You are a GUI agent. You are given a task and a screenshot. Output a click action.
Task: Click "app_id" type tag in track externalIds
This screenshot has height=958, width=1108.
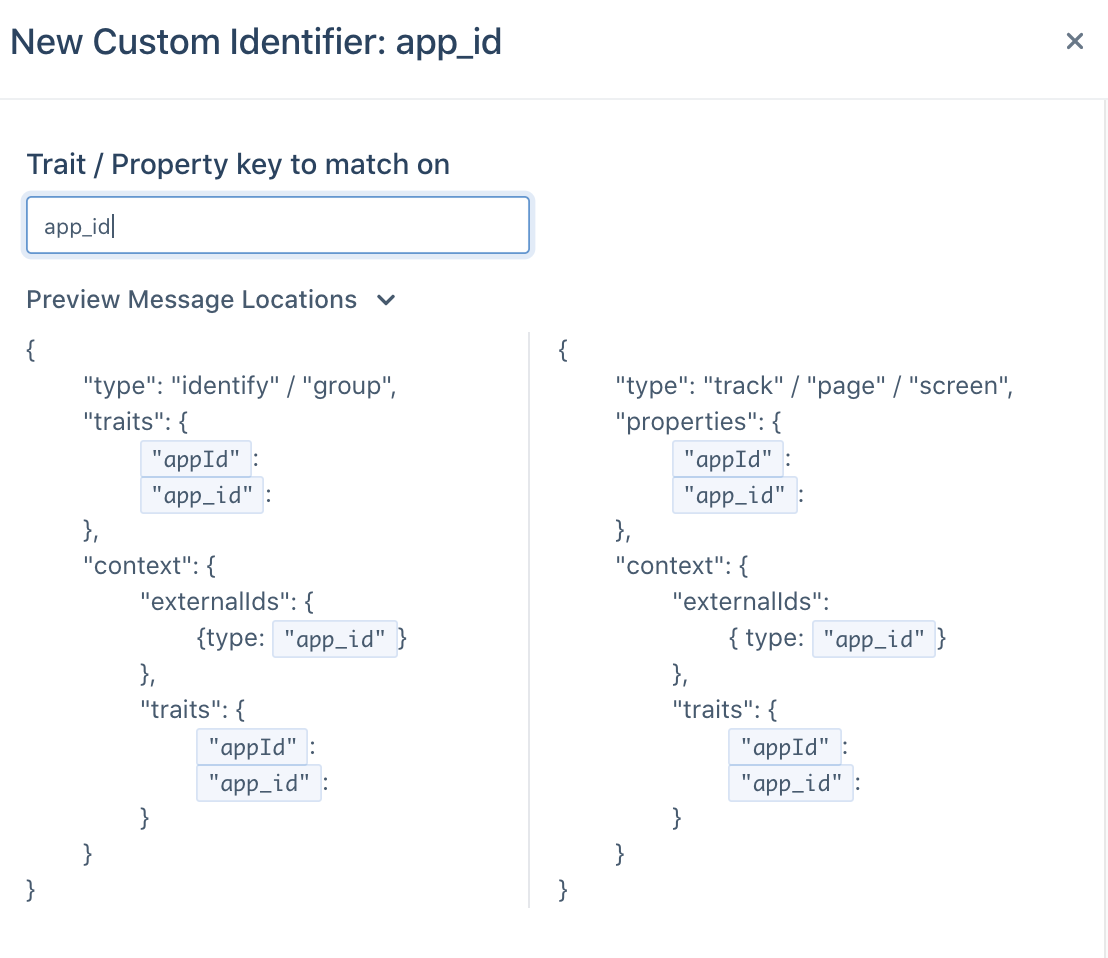[873, 639]
